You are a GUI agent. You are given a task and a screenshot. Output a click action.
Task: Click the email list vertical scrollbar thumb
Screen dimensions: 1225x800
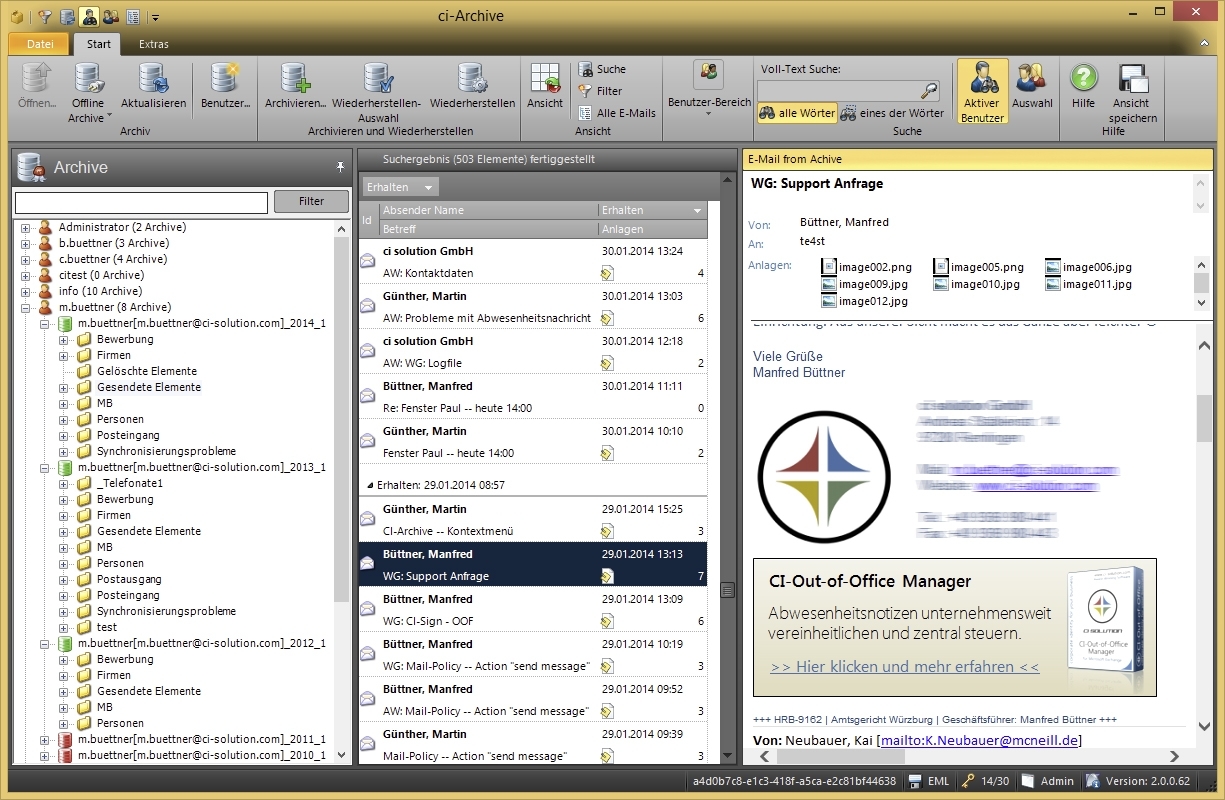[727, 590]
